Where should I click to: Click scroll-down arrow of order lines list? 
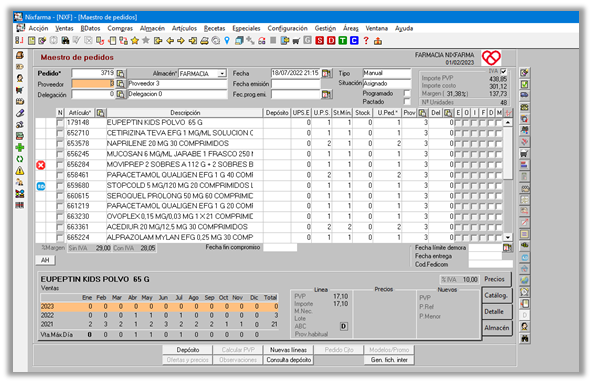coord(508,238)
